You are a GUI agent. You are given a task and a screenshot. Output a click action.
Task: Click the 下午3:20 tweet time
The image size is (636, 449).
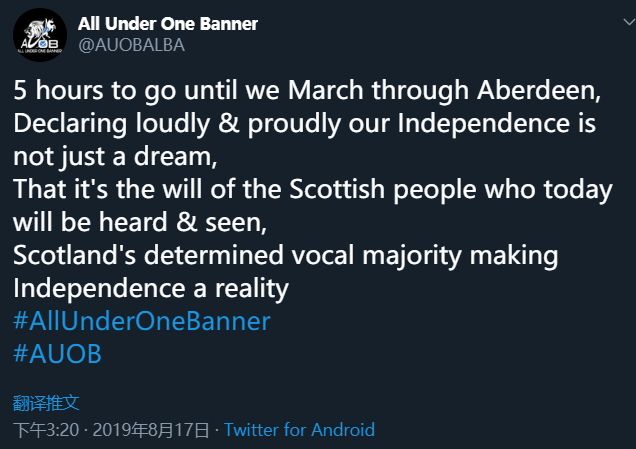pos(45,430)
